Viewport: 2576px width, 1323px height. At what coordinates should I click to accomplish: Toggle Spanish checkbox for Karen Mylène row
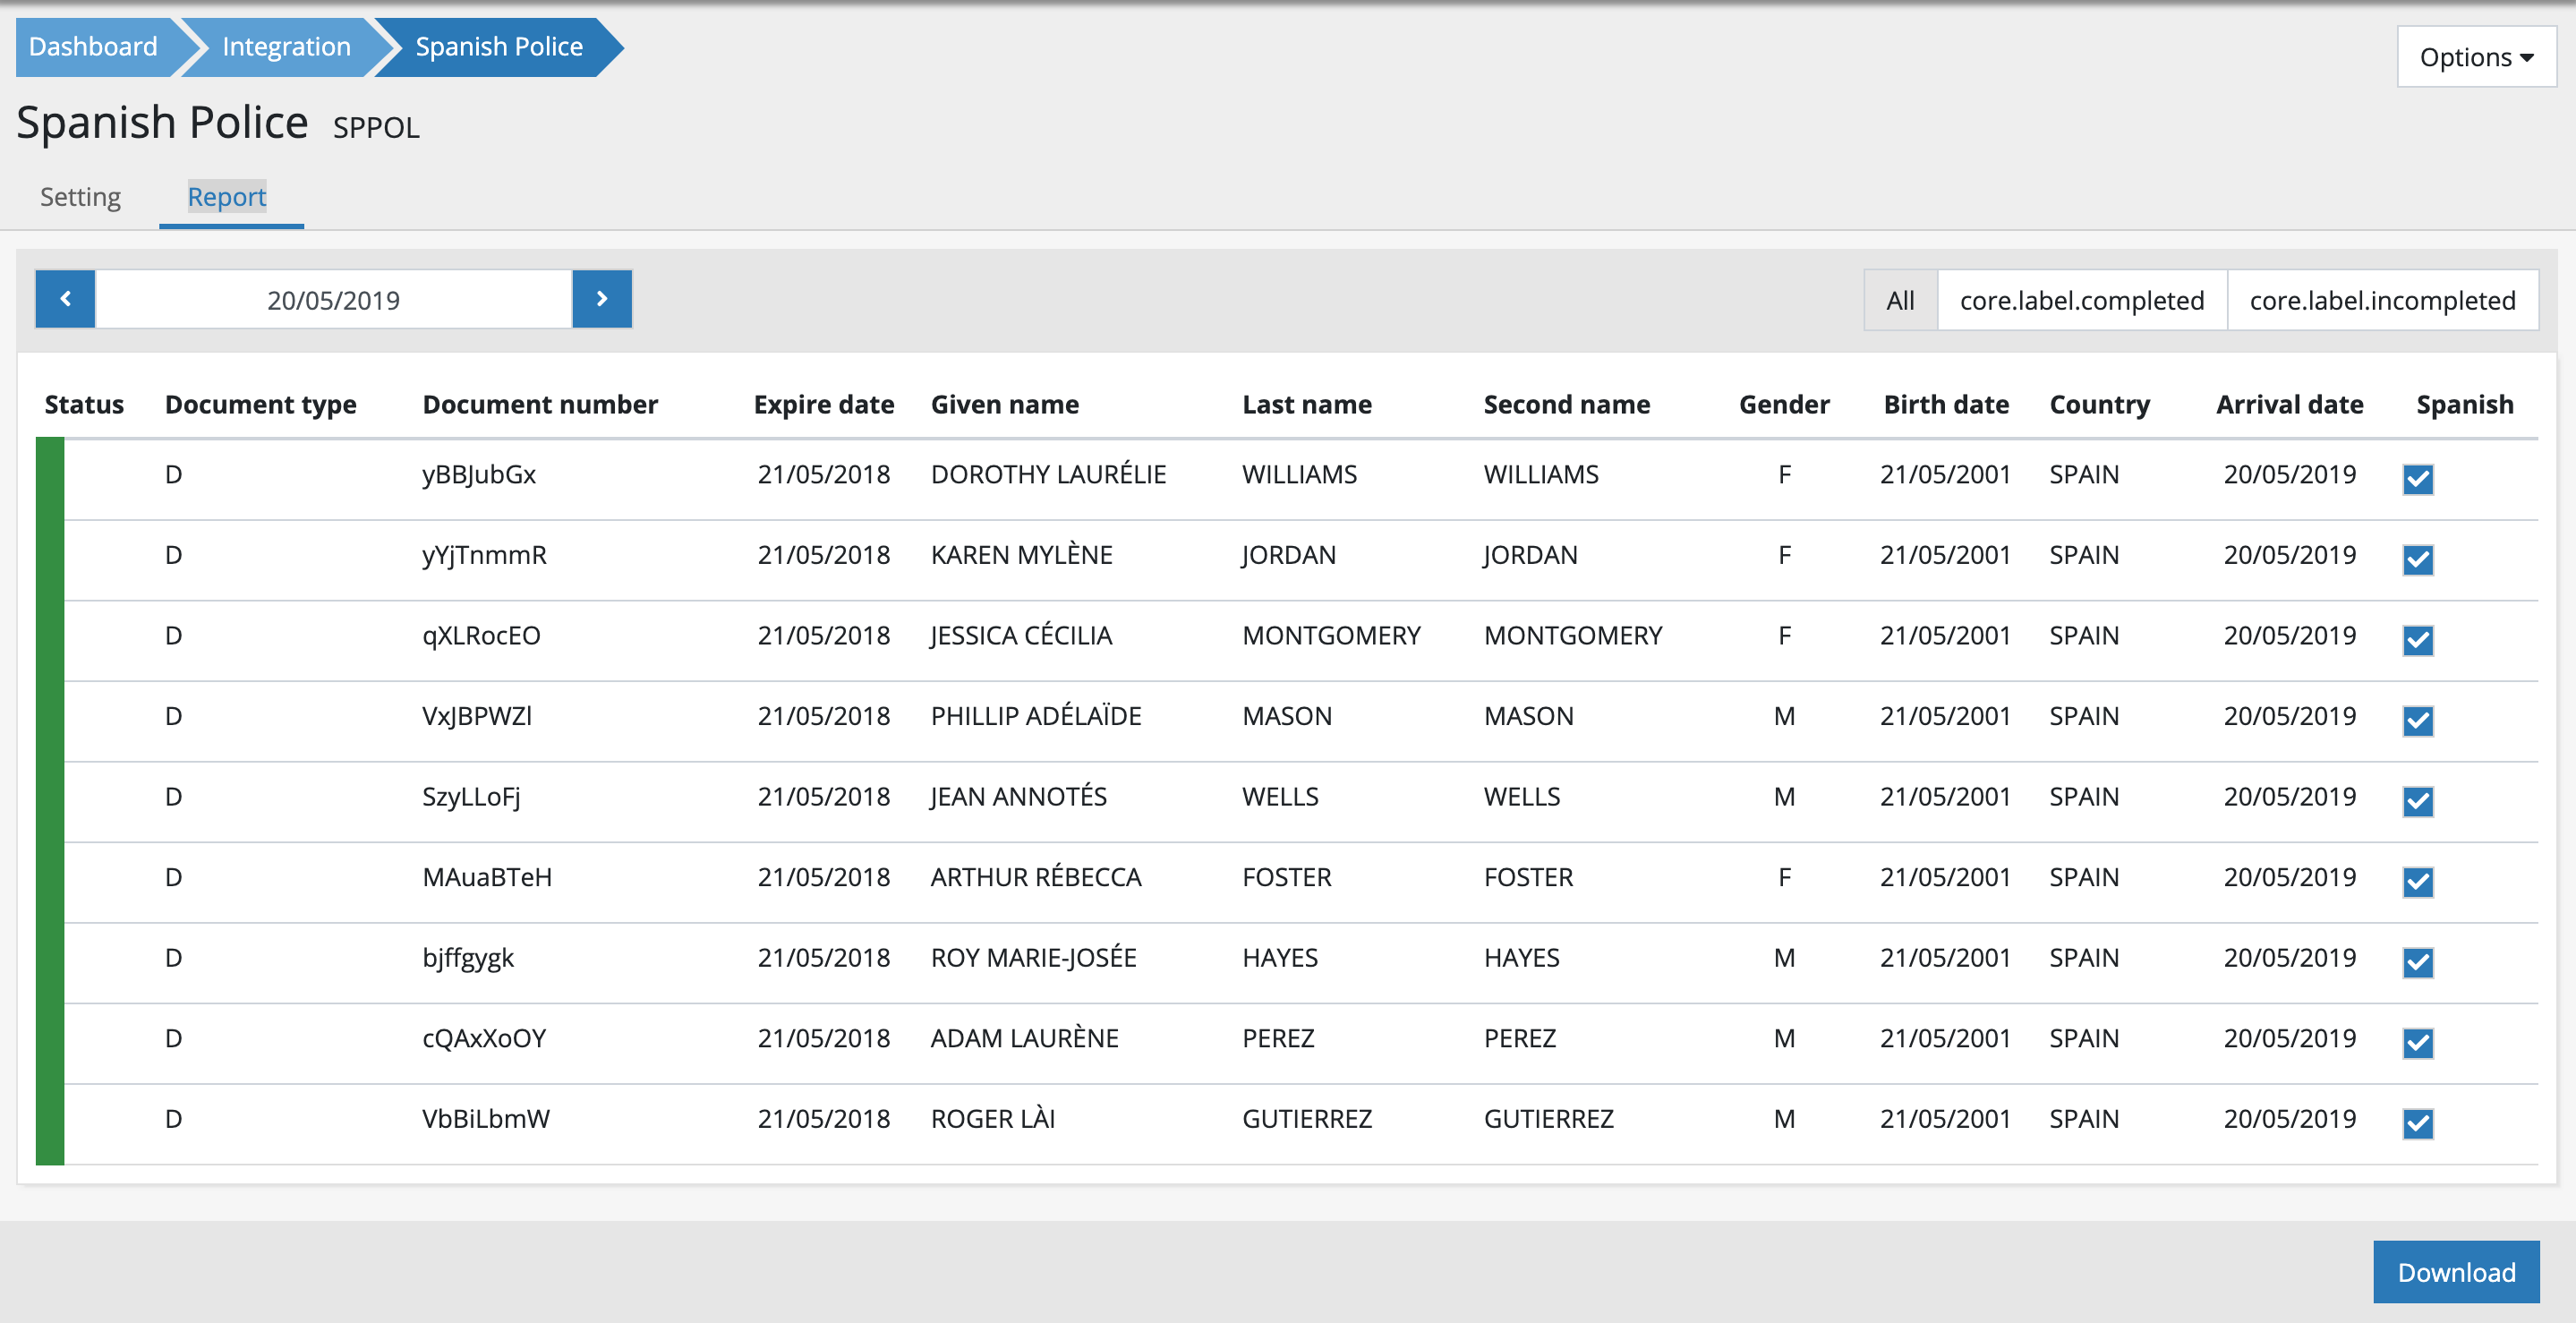tap(2417, 560)
